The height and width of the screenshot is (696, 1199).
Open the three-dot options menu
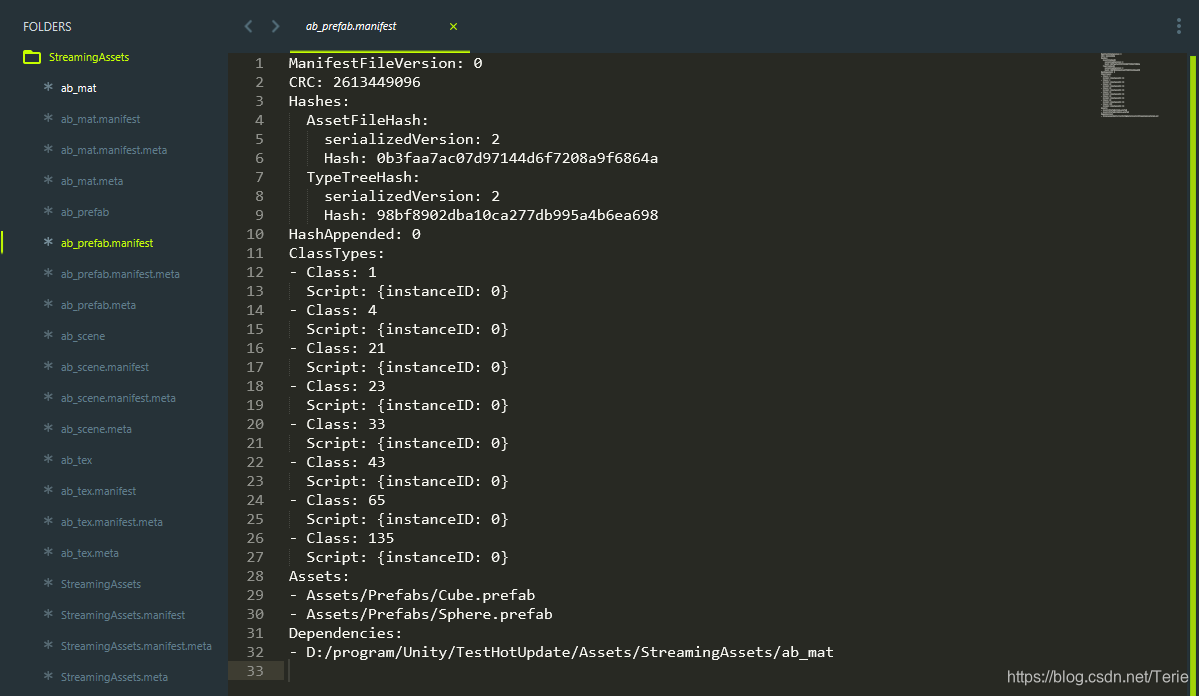[x=1178, y=26]
